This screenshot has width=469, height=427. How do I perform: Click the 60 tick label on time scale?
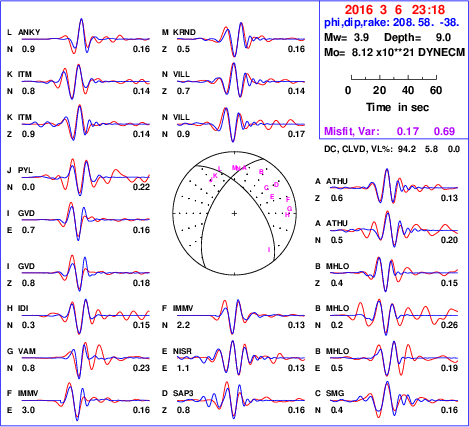pos(436,90)
